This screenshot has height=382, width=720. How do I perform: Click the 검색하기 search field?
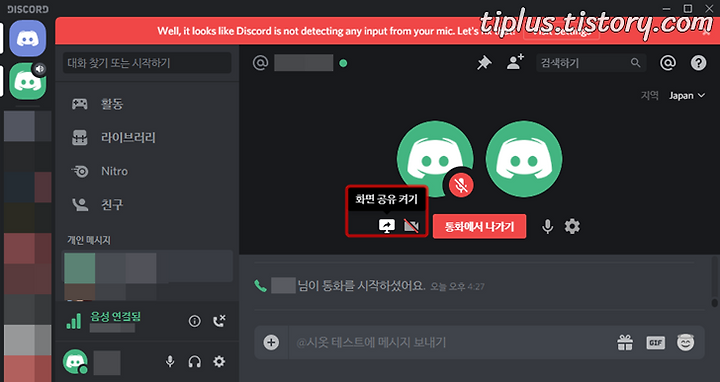(x=591, y=63)
